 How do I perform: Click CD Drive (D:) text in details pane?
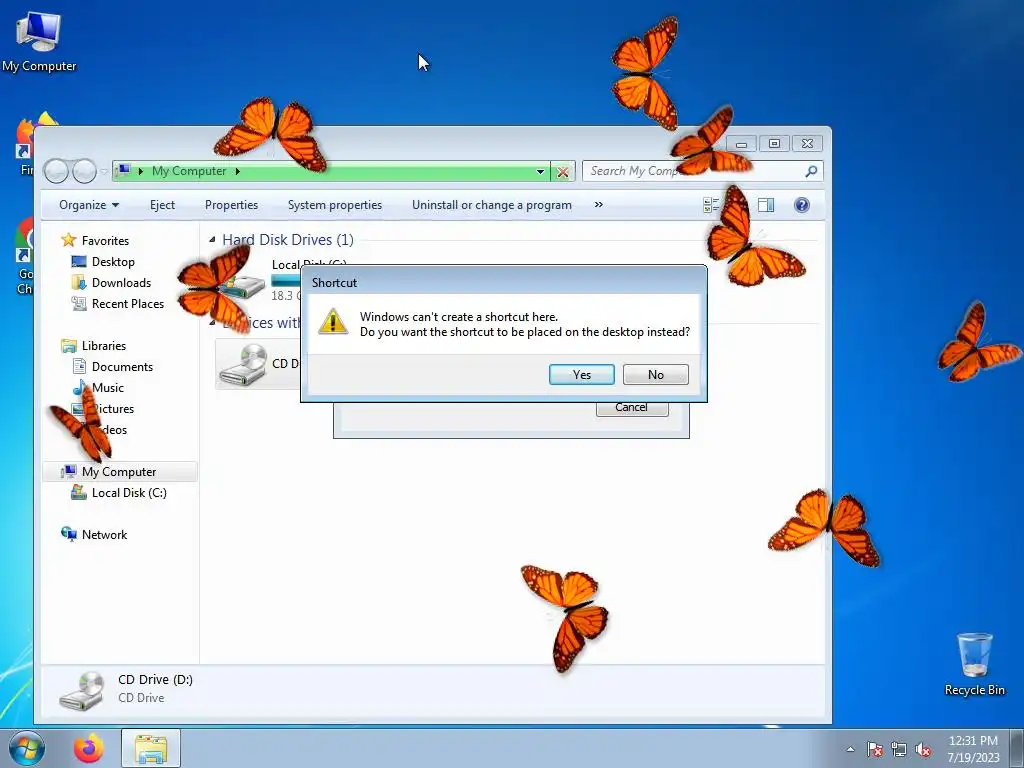coord(155,680)
